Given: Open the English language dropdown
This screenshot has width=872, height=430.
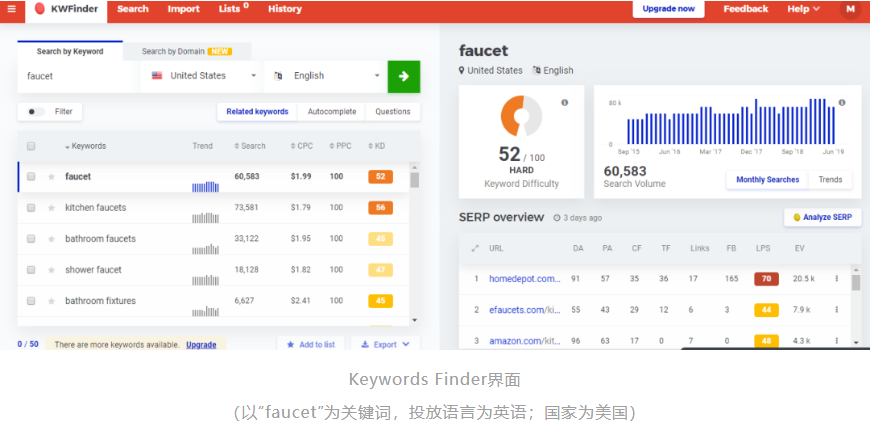Looking at the screenshot, I should 324,76.
